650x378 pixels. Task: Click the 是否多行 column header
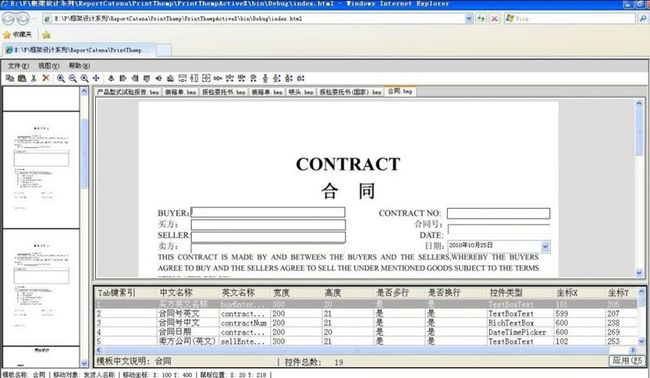pyautogui.click(x=399, y=293)
